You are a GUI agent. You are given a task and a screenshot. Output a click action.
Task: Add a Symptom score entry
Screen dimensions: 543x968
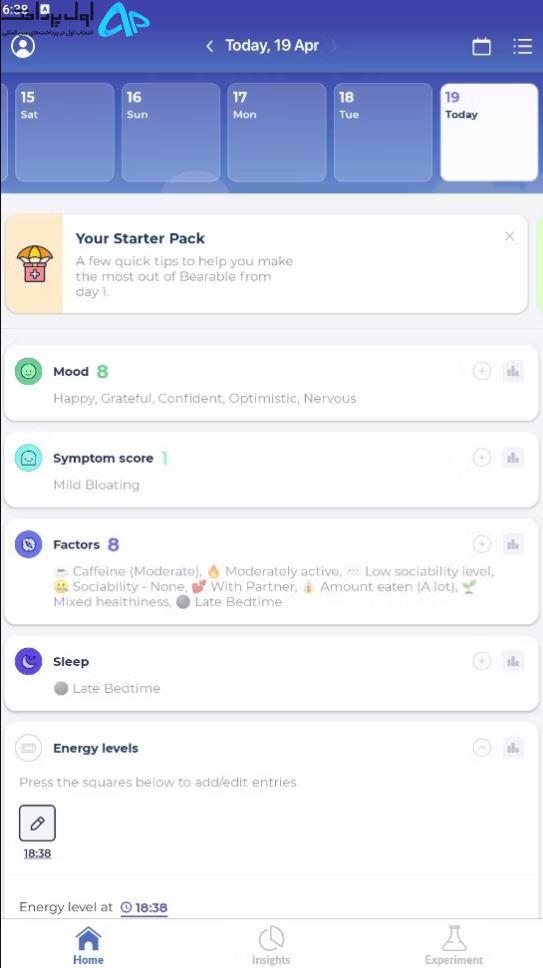coord(481,457)
